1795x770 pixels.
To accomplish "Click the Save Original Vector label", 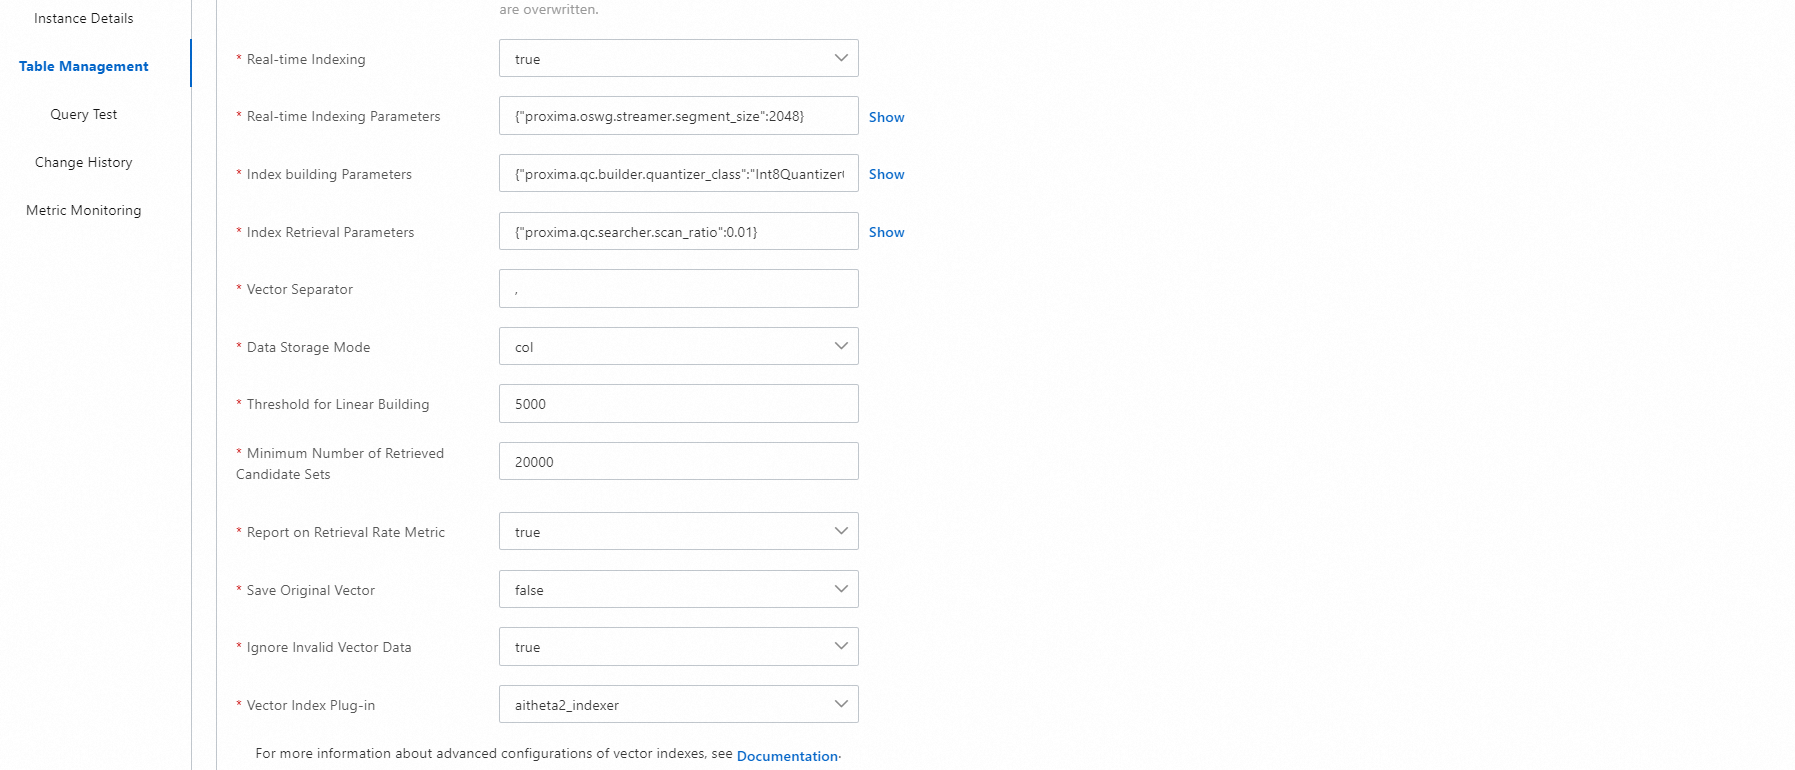I will coord(311,590).
